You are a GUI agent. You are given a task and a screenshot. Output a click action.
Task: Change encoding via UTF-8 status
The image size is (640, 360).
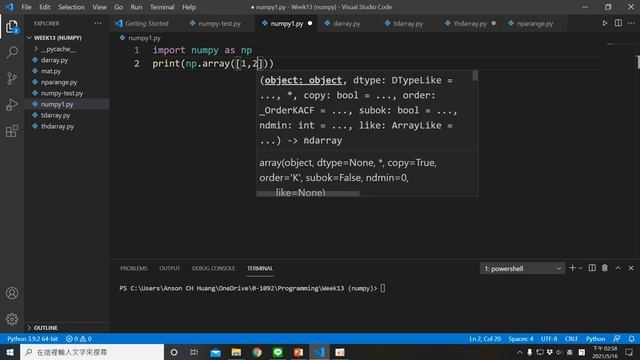pyautogui.click(x=549, y=339)
